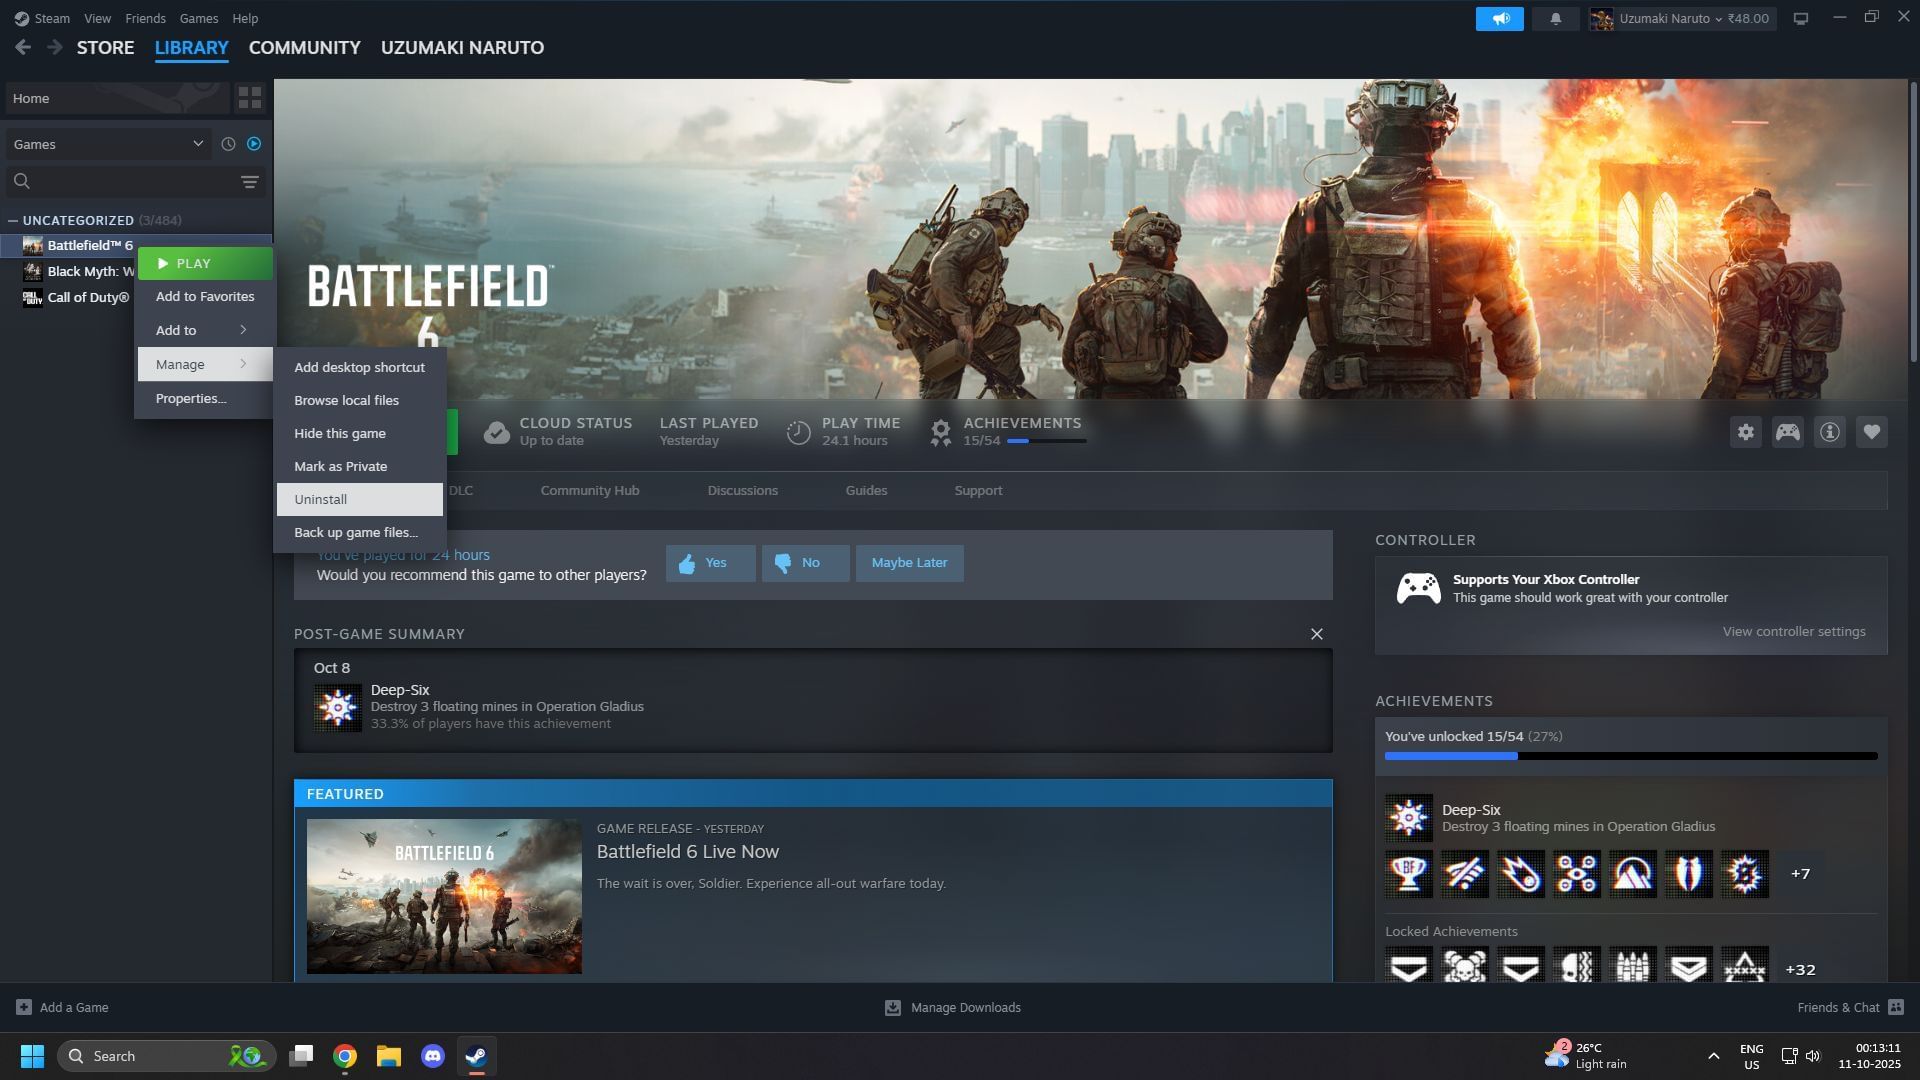
Task: Click the achievements unlocked progress bar
Action: (x=1630, y=756)
